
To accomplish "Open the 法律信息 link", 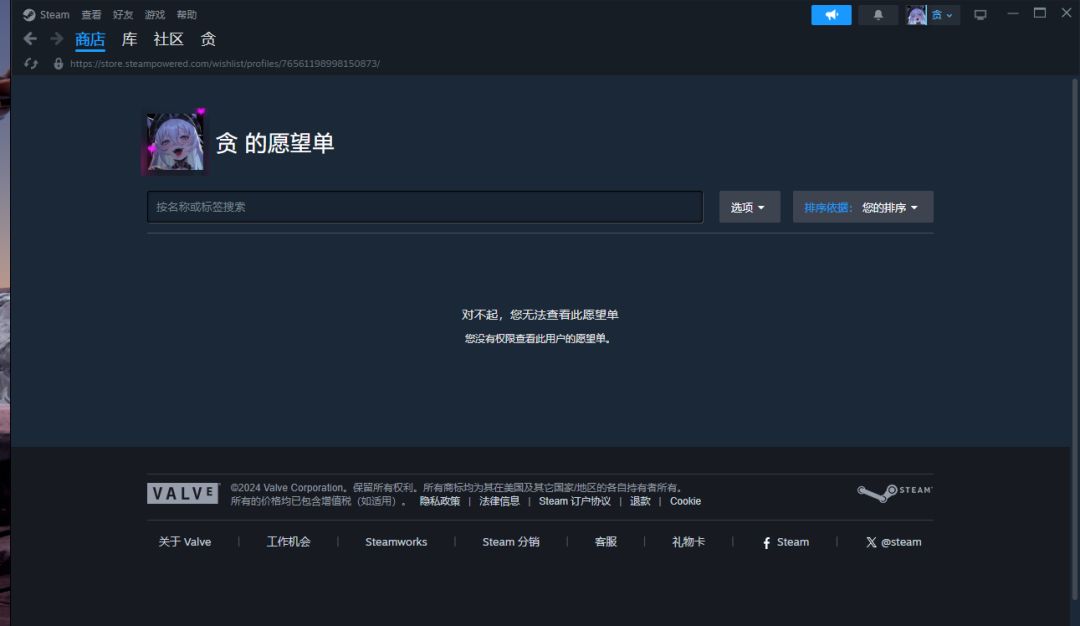I will coord(499,501).
